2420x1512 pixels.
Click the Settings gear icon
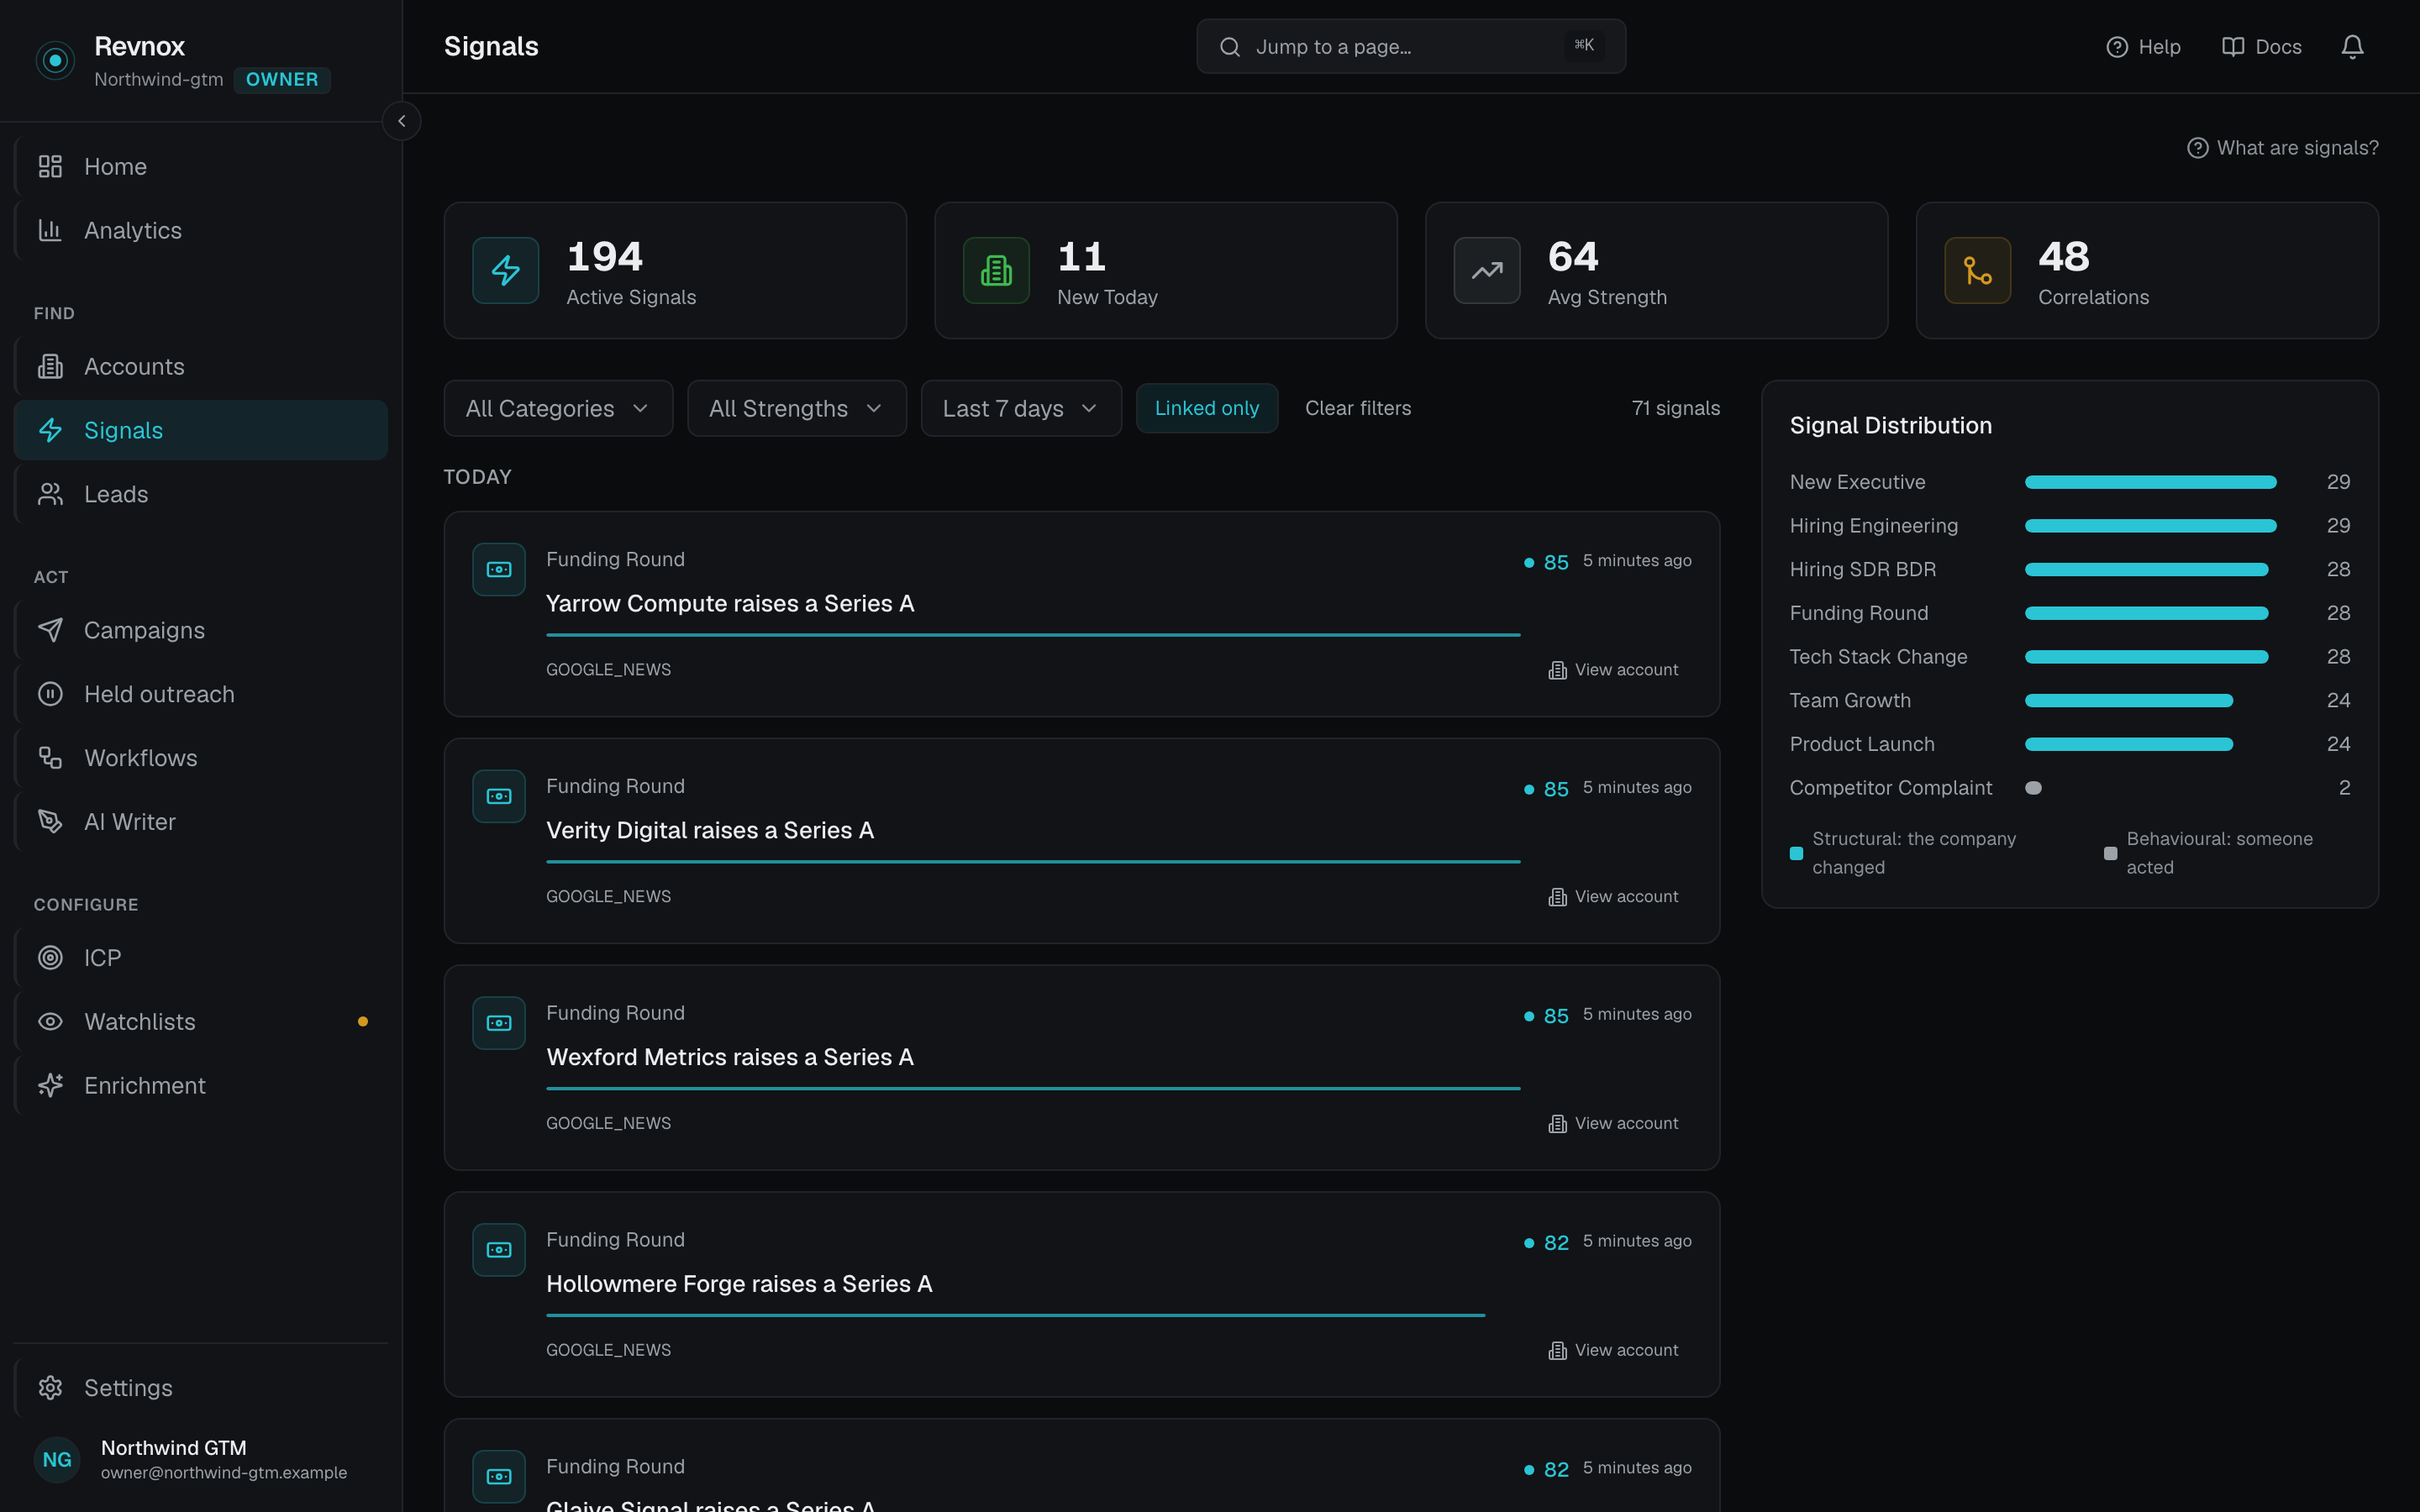pos(50,1388)
